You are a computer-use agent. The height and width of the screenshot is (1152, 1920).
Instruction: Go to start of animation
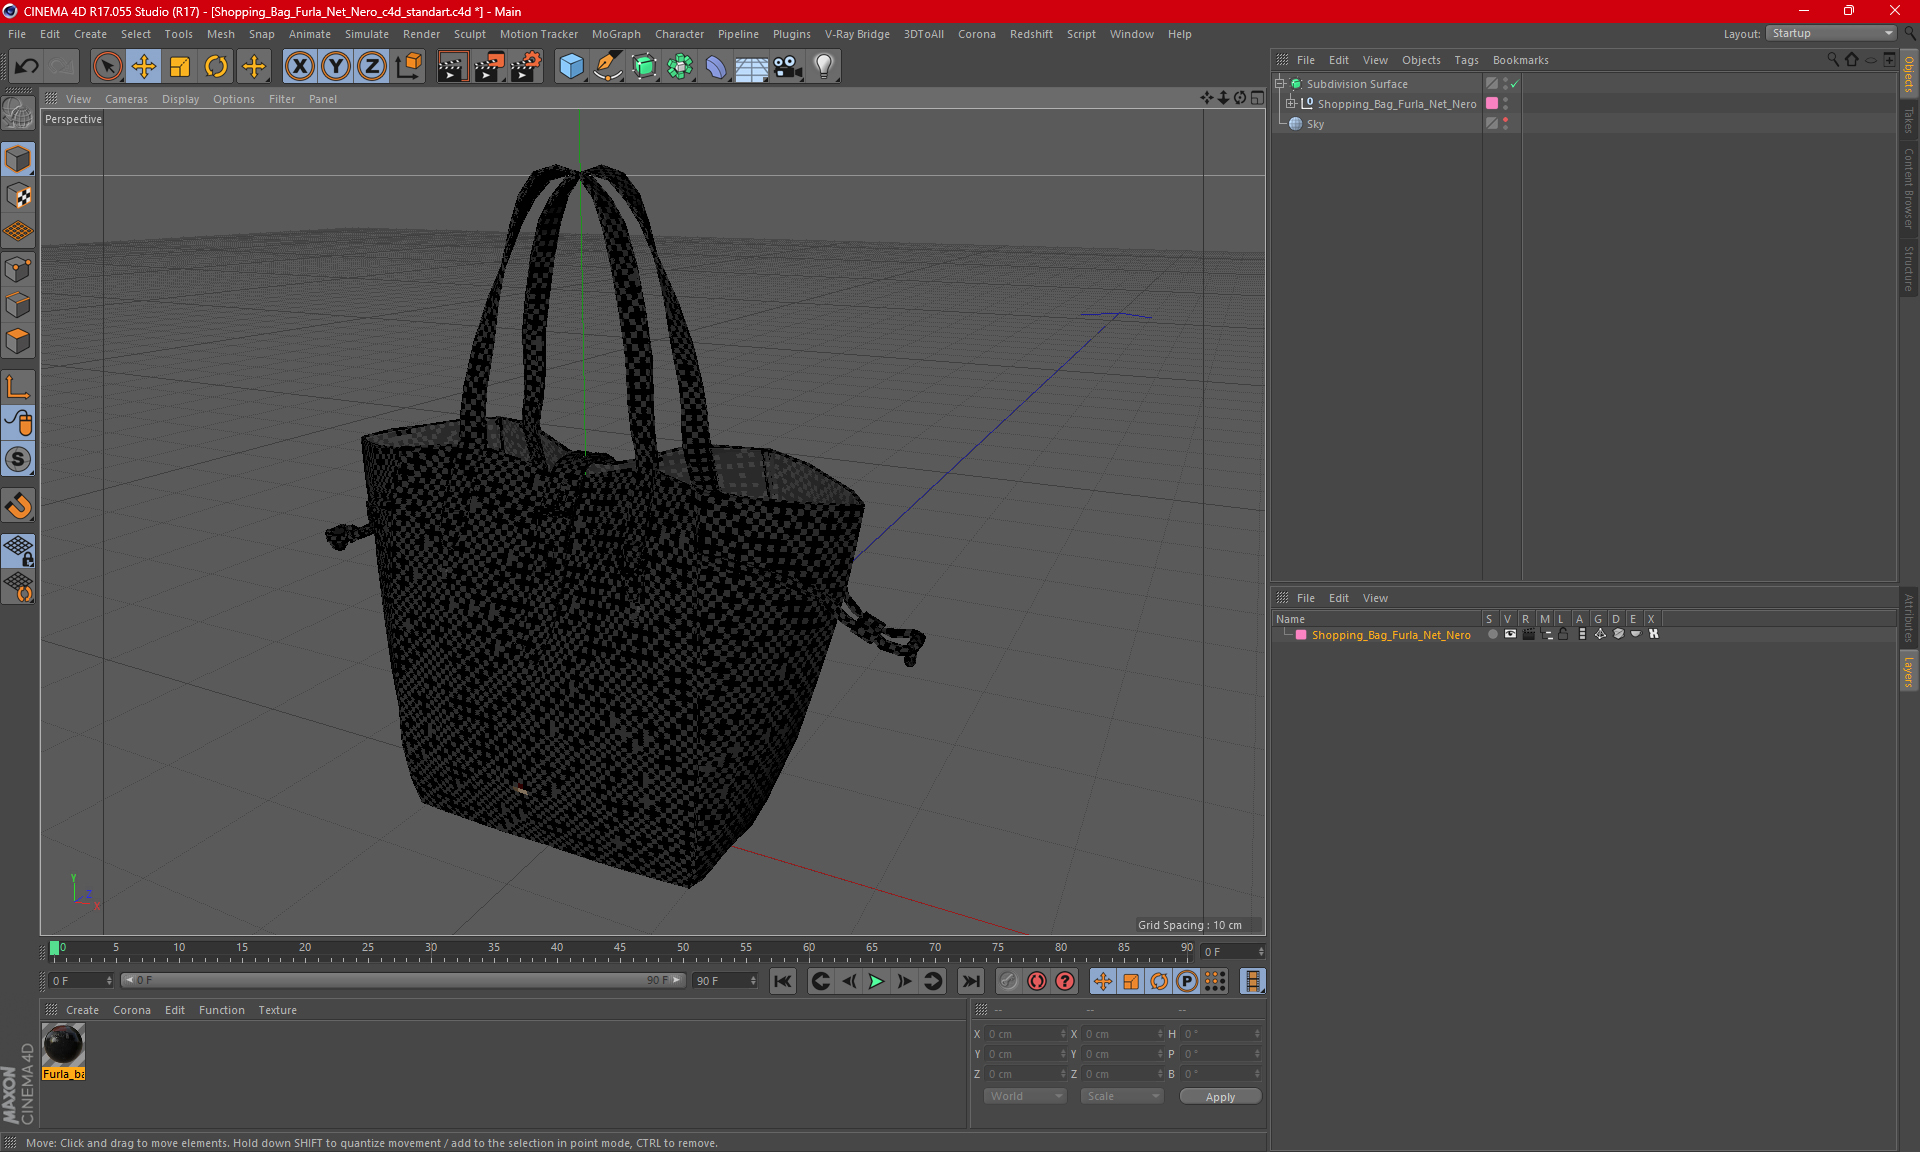[x=783, y=981]
